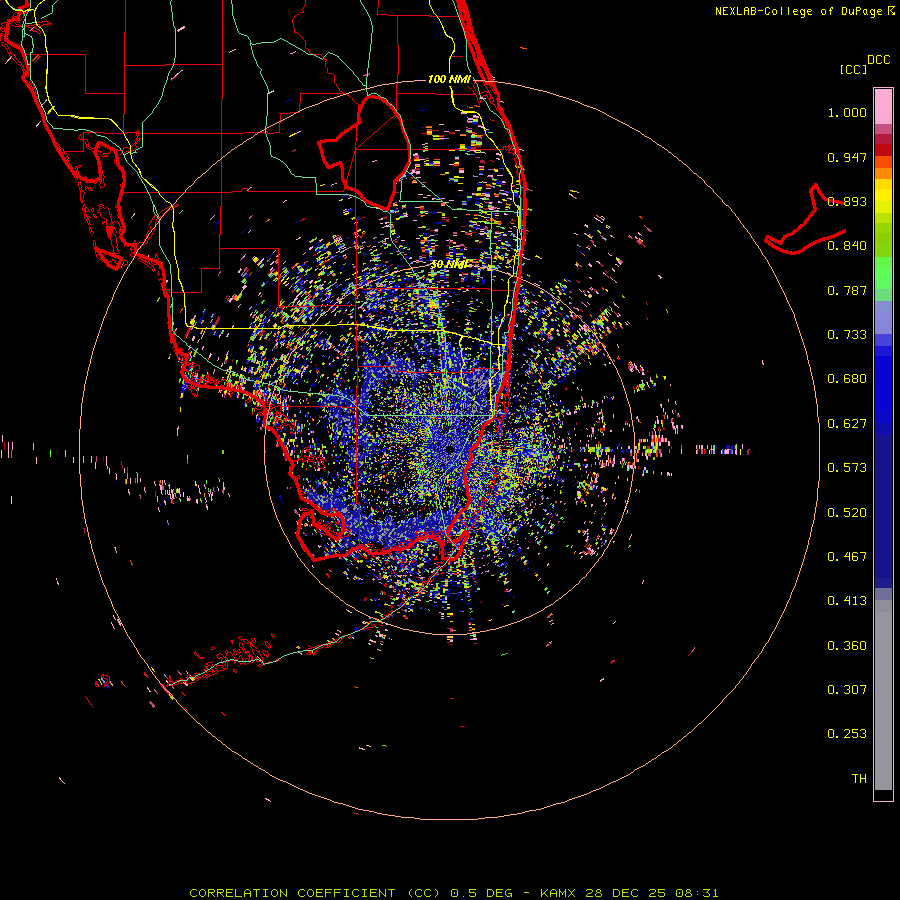
Task: Click the 0.520 scale value
Action: click(x=847, y=513)
